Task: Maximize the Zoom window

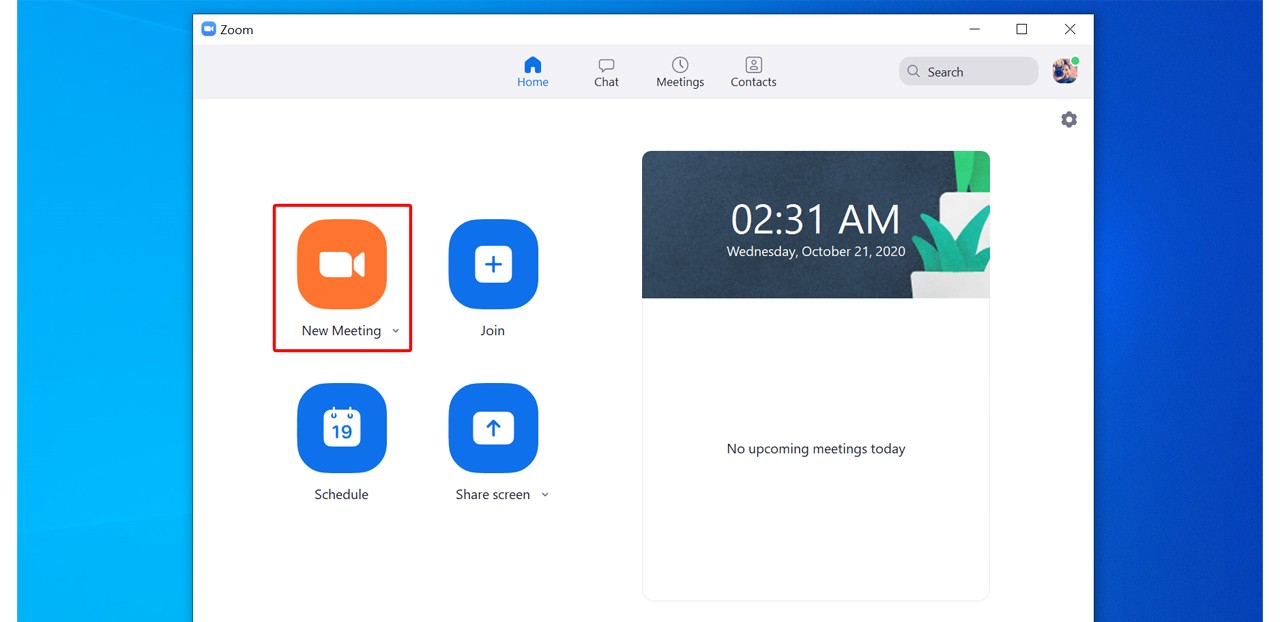Action: click(x=1022, y=29)
